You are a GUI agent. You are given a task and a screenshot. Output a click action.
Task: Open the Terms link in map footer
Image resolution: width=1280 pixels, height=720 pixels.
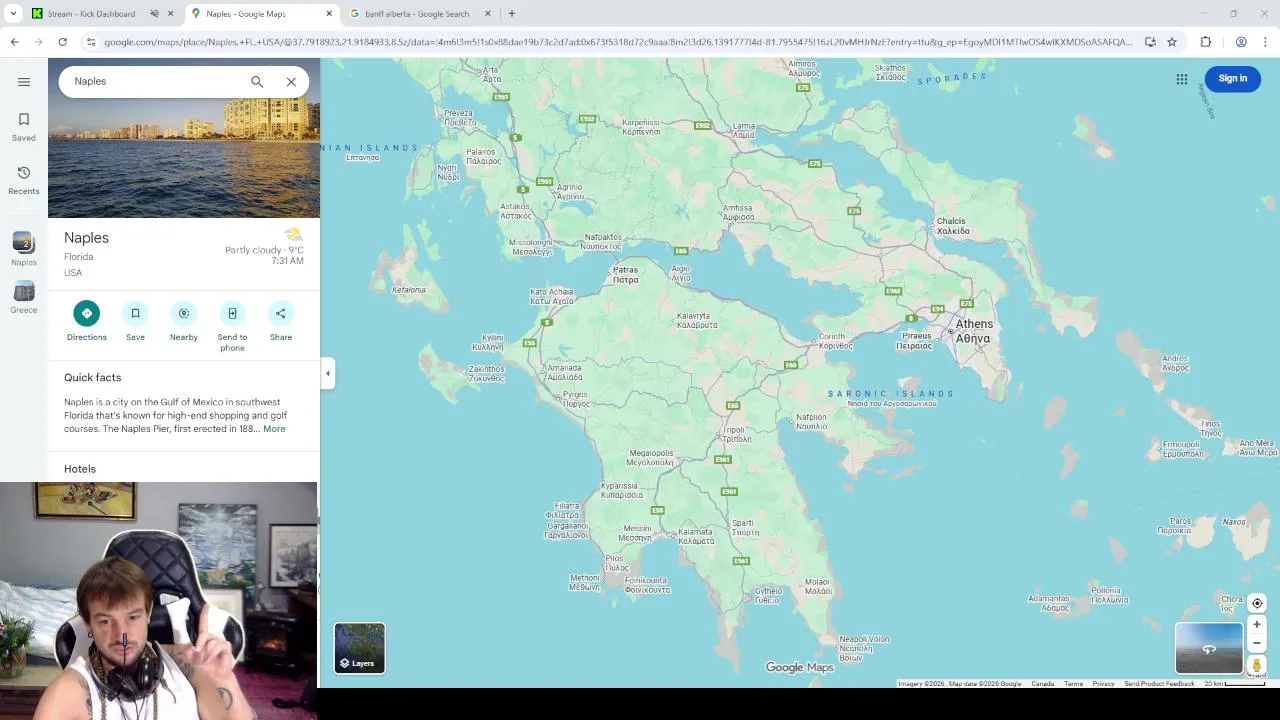click(x=1073, y=684)
